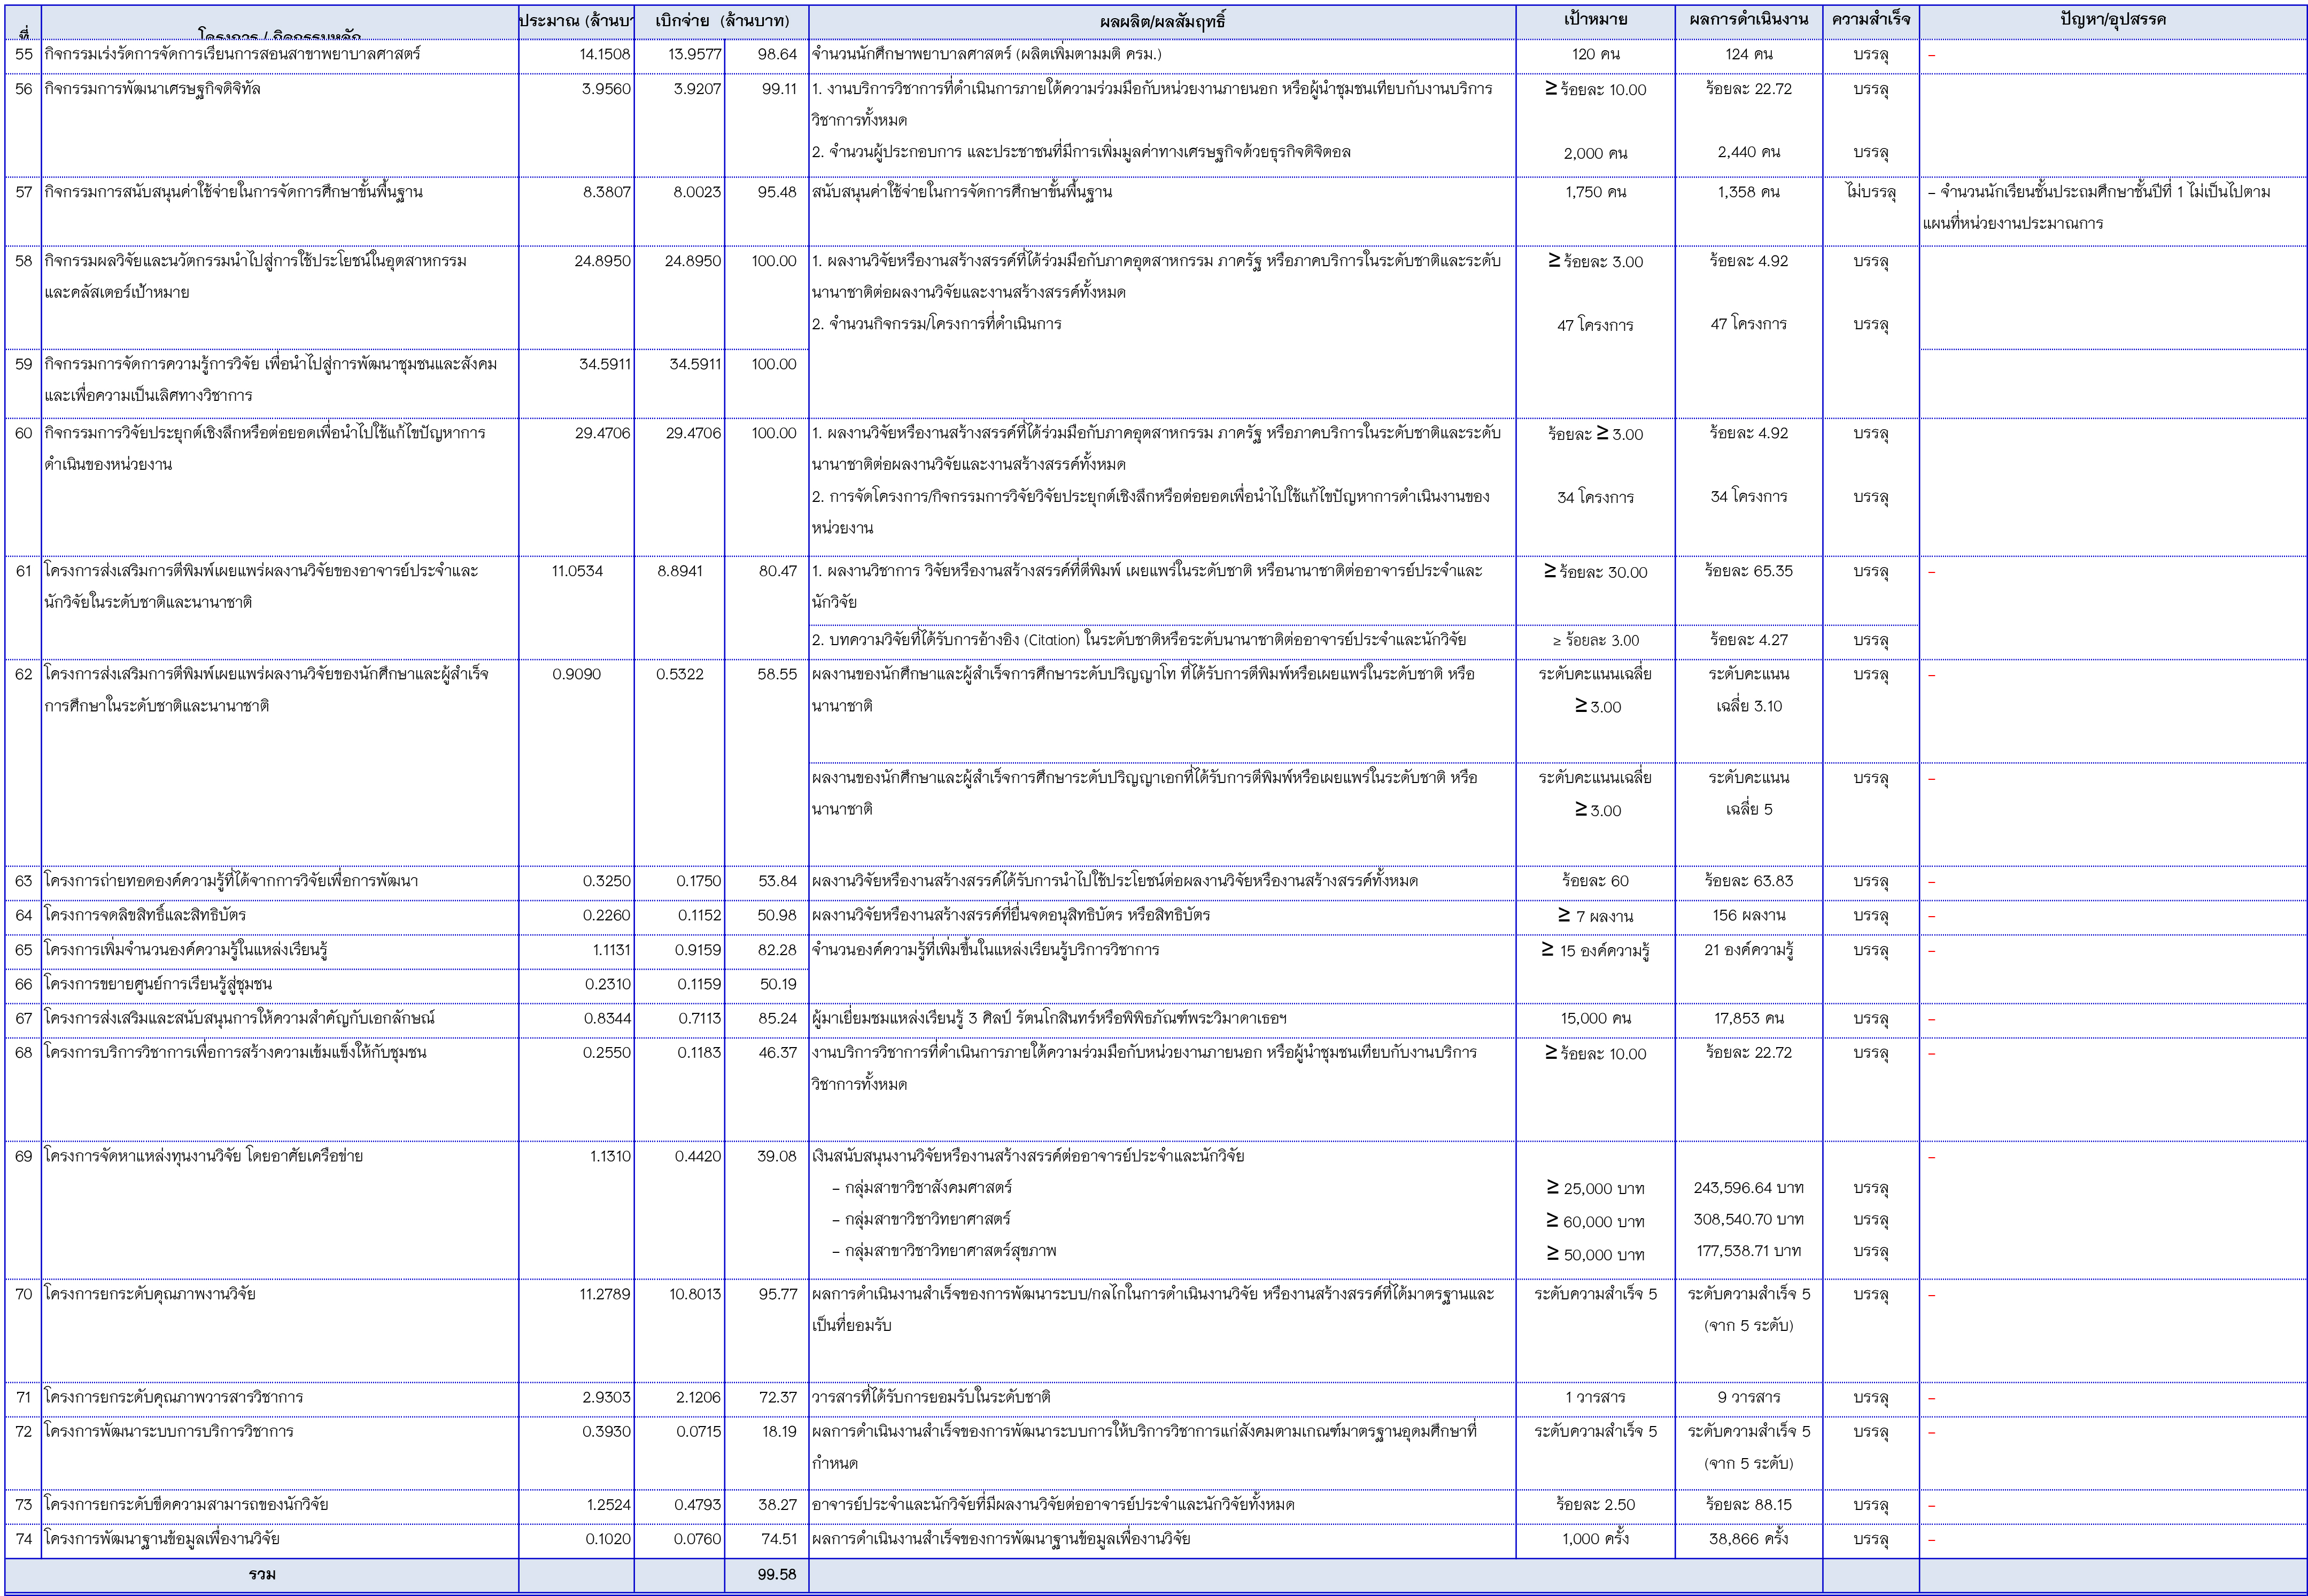Click the 1,358 คน result cell
The image size is (2308, 1596).
1748,192
